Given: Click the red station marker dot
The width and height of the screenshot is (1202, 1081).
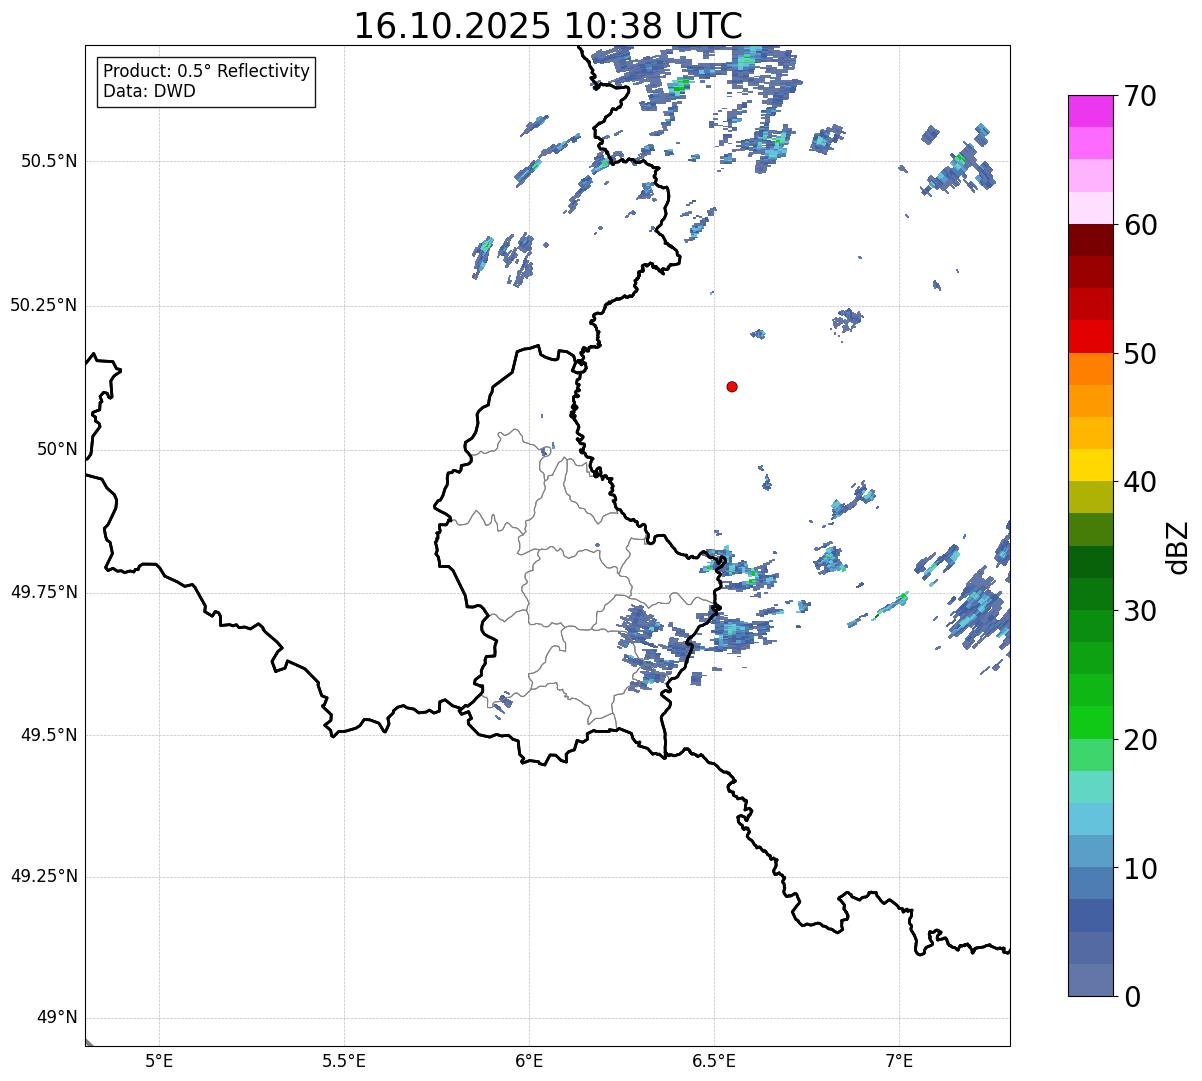Looking at the screenshot, I should (x=732, y=387).
